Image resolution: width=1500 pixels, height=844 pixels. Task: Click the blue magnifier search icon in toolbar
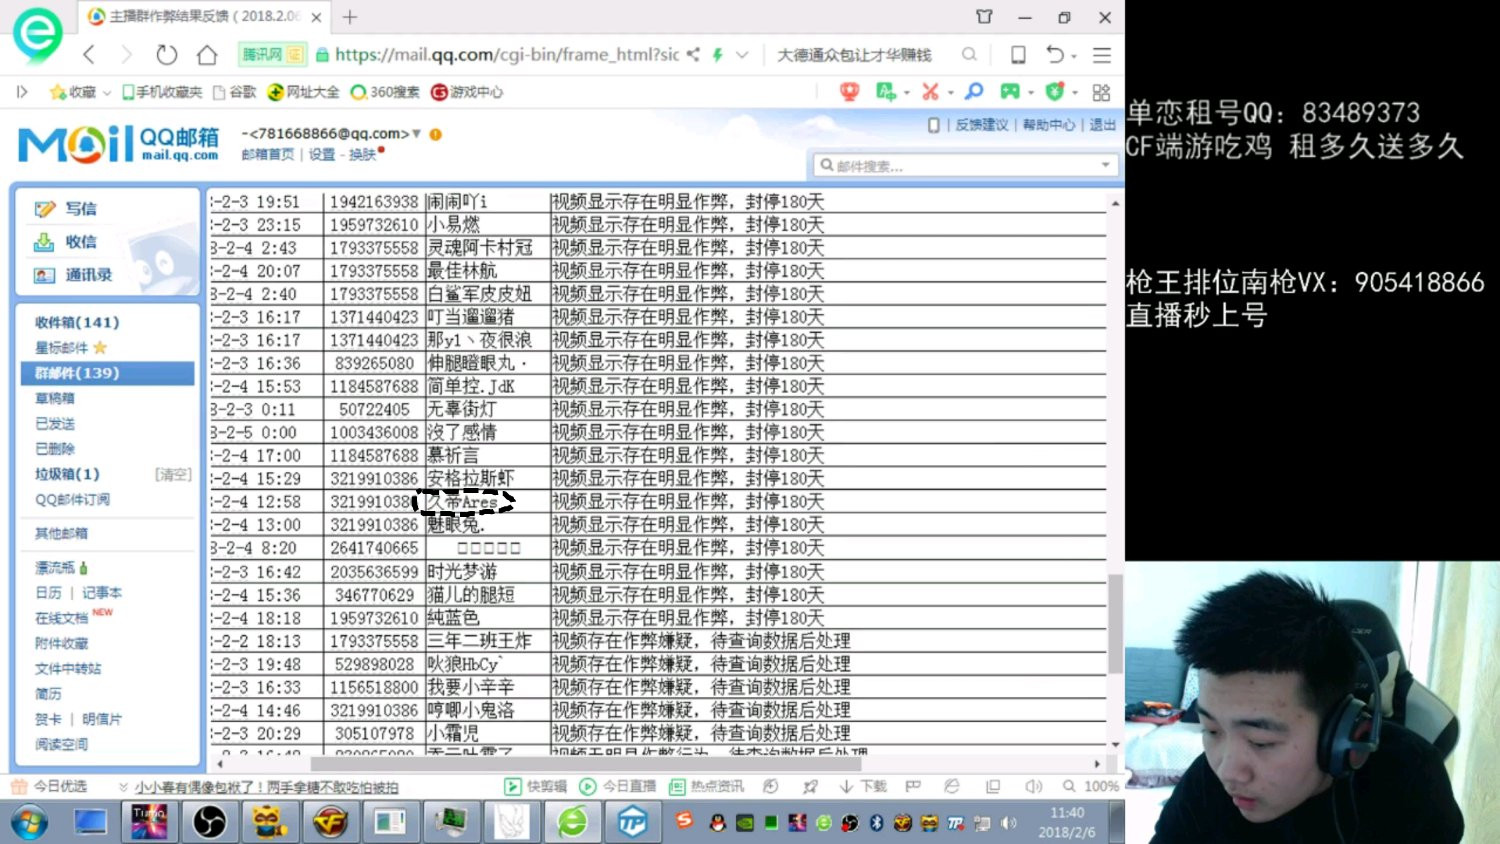click(x=974, y=91)
